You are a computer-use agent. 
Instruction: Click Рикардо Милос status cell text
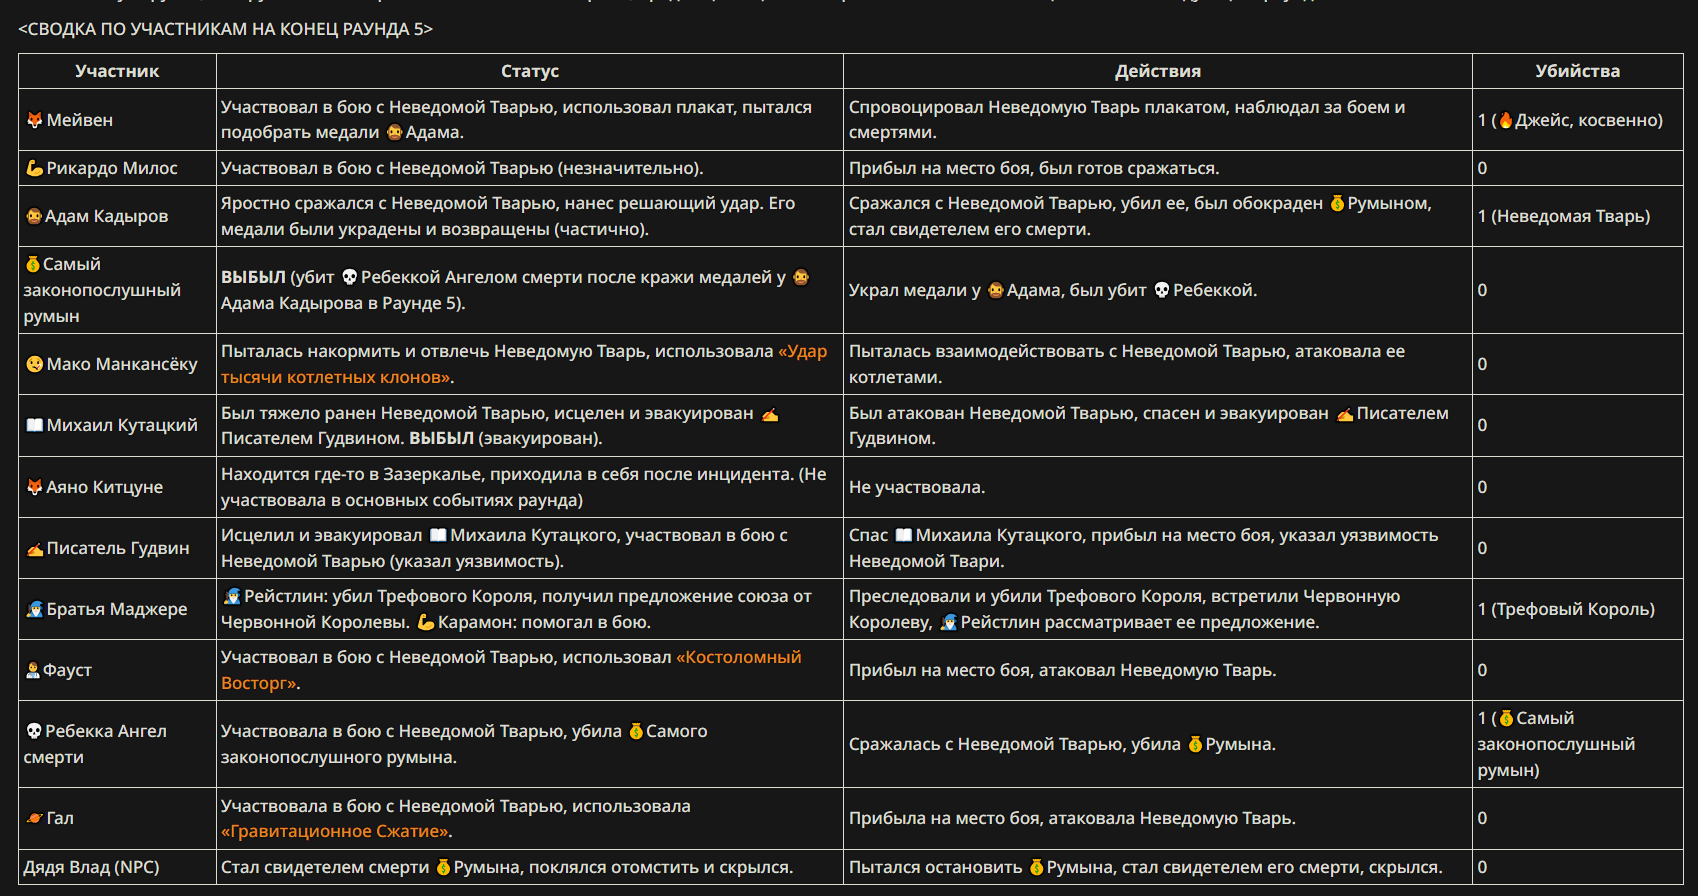tap(462, 168)
